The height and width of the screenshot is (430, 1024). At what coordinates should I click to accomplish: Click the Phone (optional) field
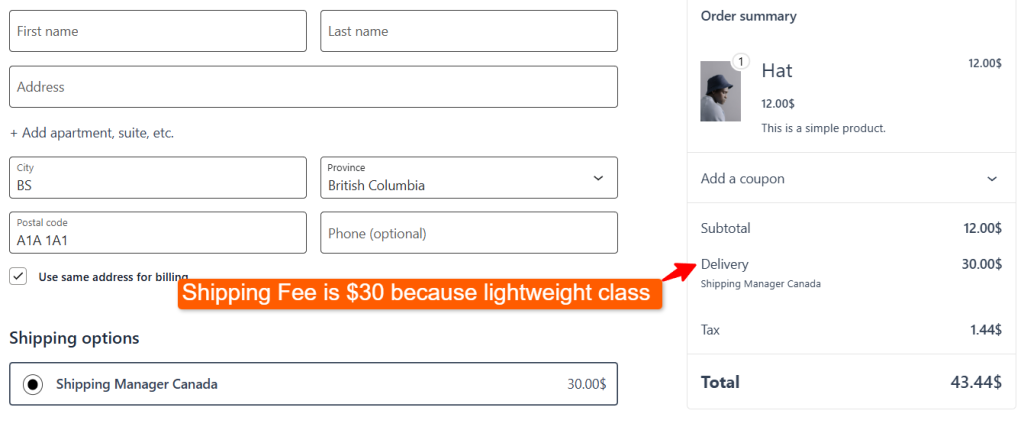pos(468,233)
